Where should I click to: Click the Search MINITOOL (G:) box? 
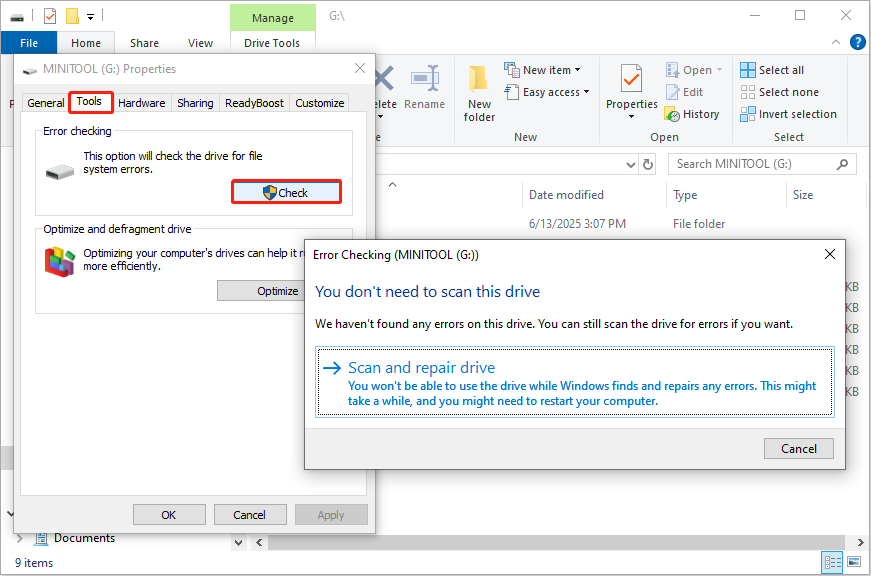761,164
